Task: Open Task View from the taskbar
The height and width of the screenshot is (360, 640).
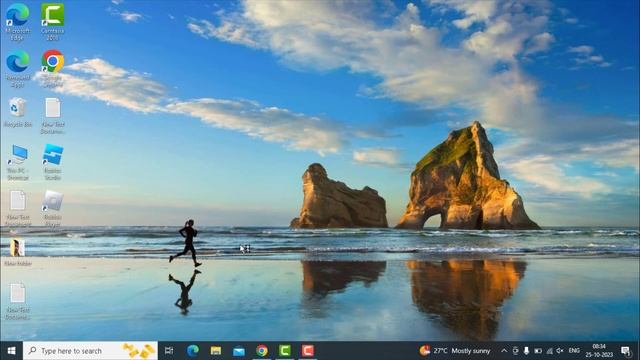Action: (x=169, y=351)
